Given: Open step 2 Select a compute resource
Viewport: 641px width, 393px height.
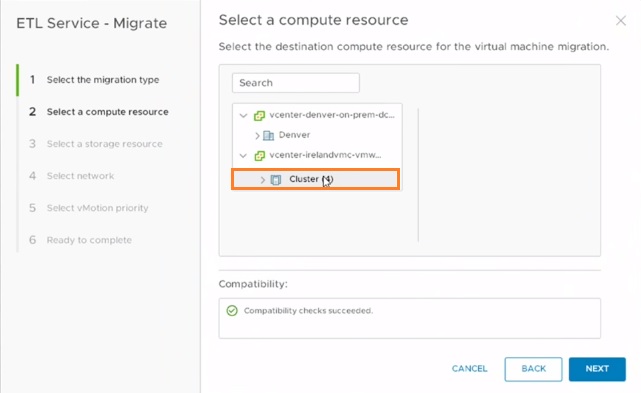Looking at the screenshot, I should [x=108, y=112].
